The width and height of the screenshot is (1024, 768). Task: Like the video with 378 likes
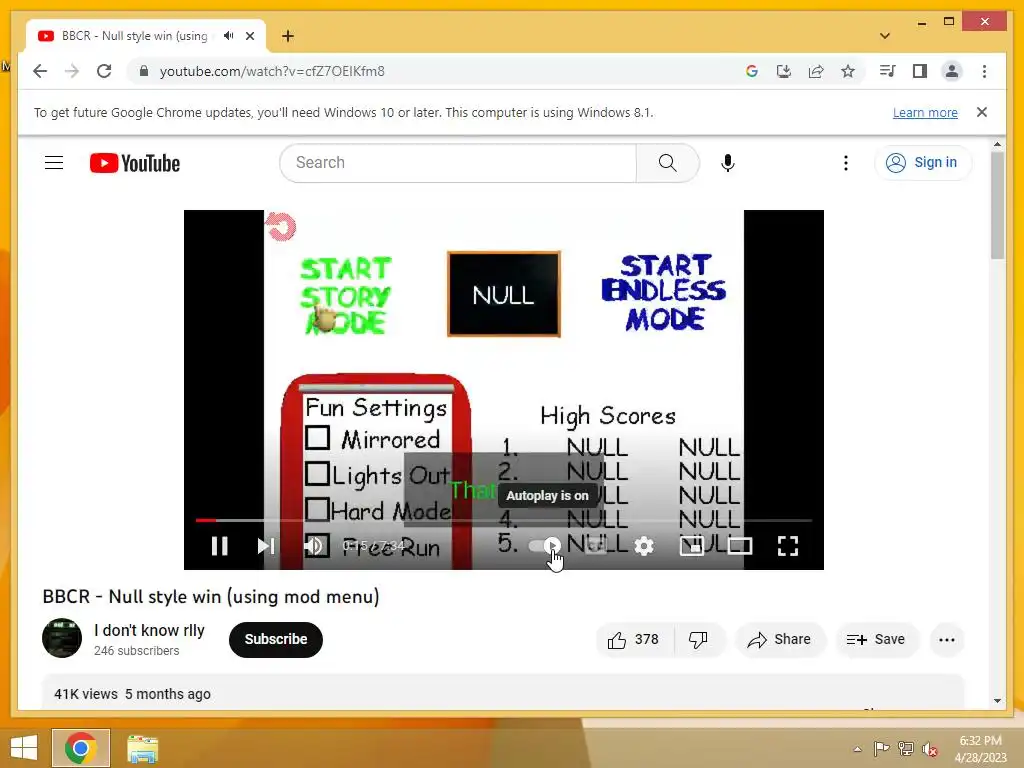click(x=633, y=639)
